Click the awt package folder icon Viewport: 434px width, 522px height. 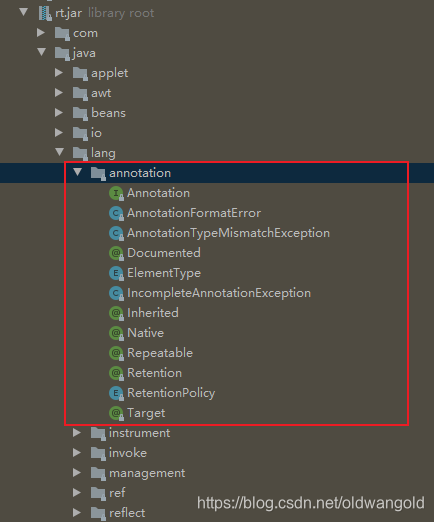(x=80, y=93)
